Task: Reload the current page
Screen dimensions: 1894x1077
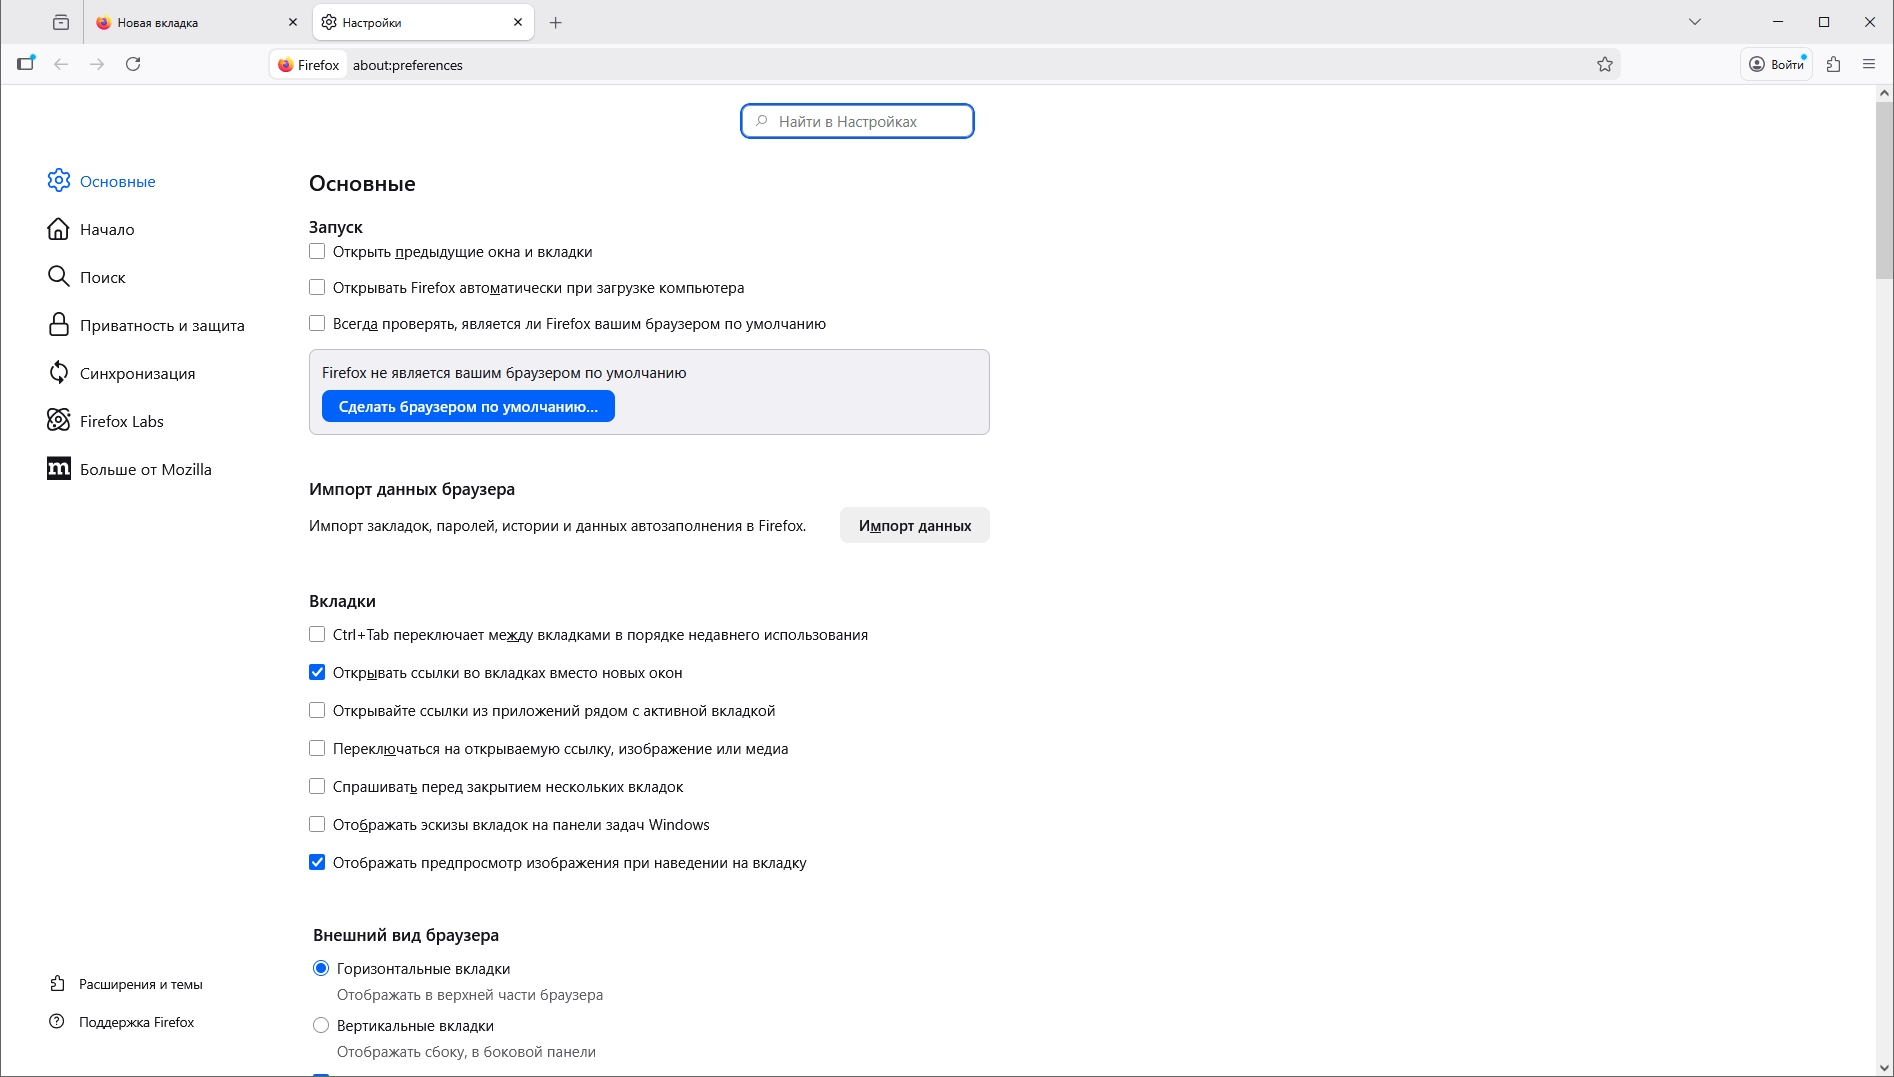Action: click(133, 65)
